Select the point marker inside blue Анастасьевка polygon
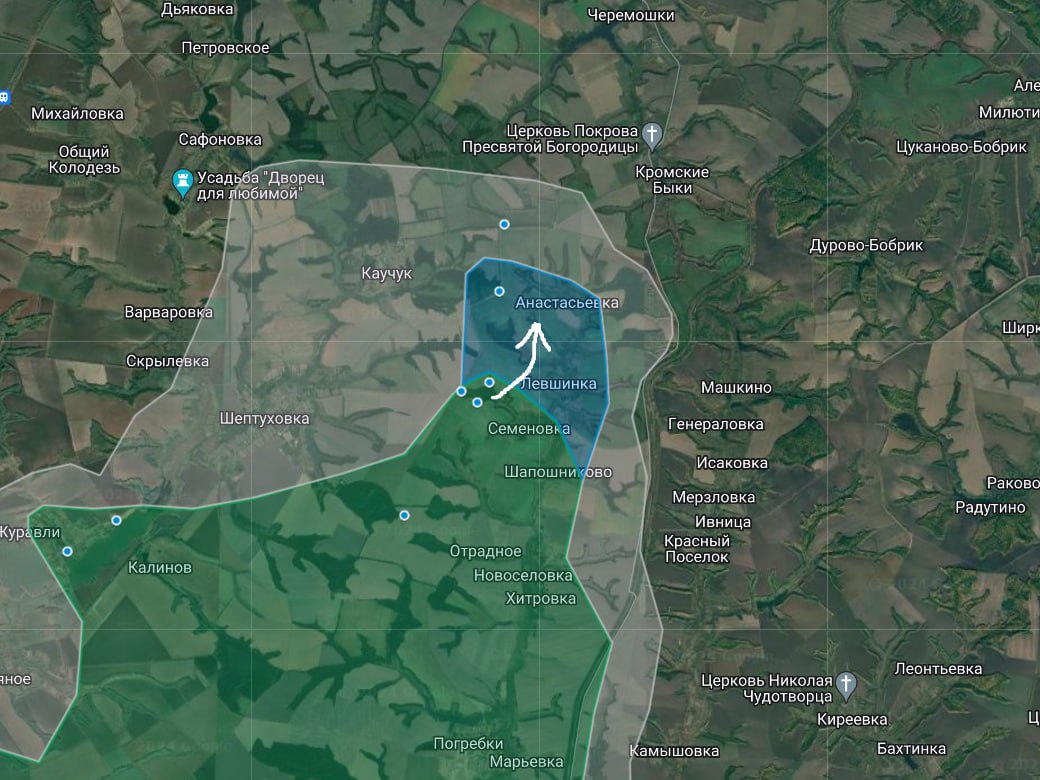Screen dimensions: 1040x780 tap(499, 291)
